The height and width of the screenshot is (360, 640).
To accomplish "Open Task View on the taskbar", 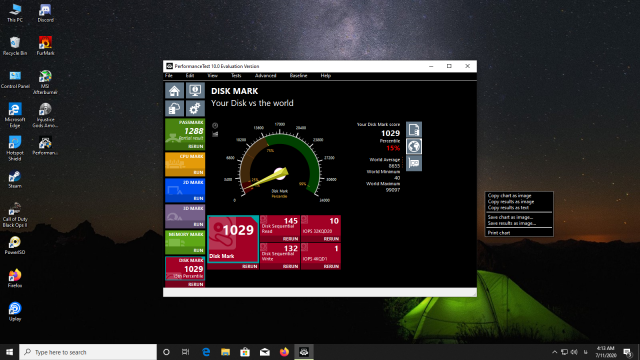I will pos(185,352).
